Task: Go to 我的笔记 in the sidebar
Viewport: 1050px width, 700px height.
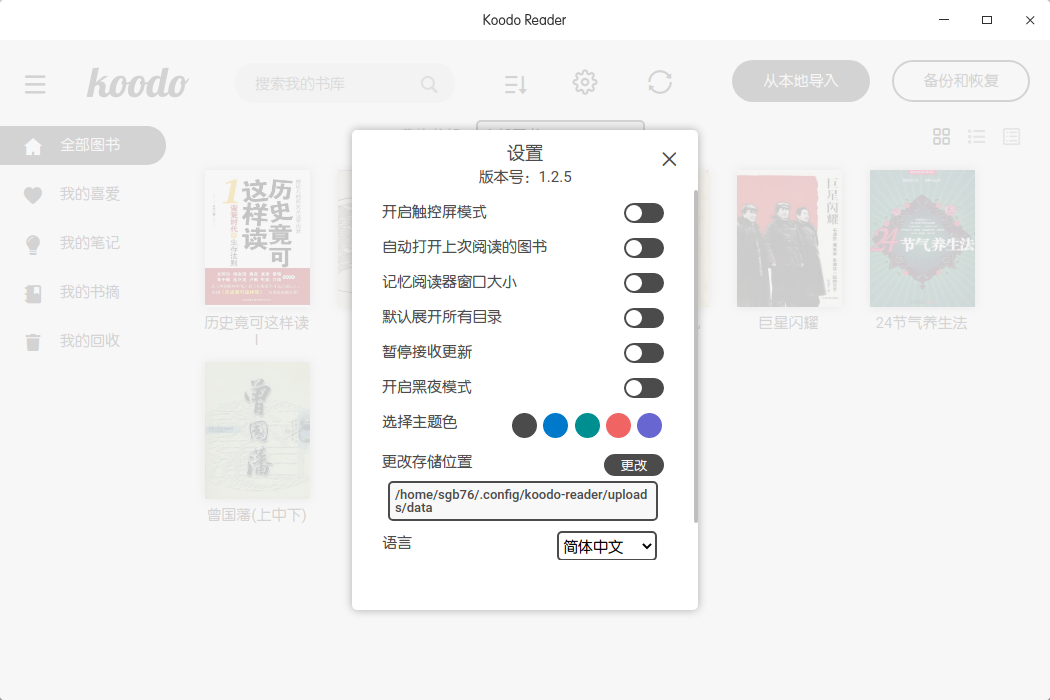Action: point(89,243)
